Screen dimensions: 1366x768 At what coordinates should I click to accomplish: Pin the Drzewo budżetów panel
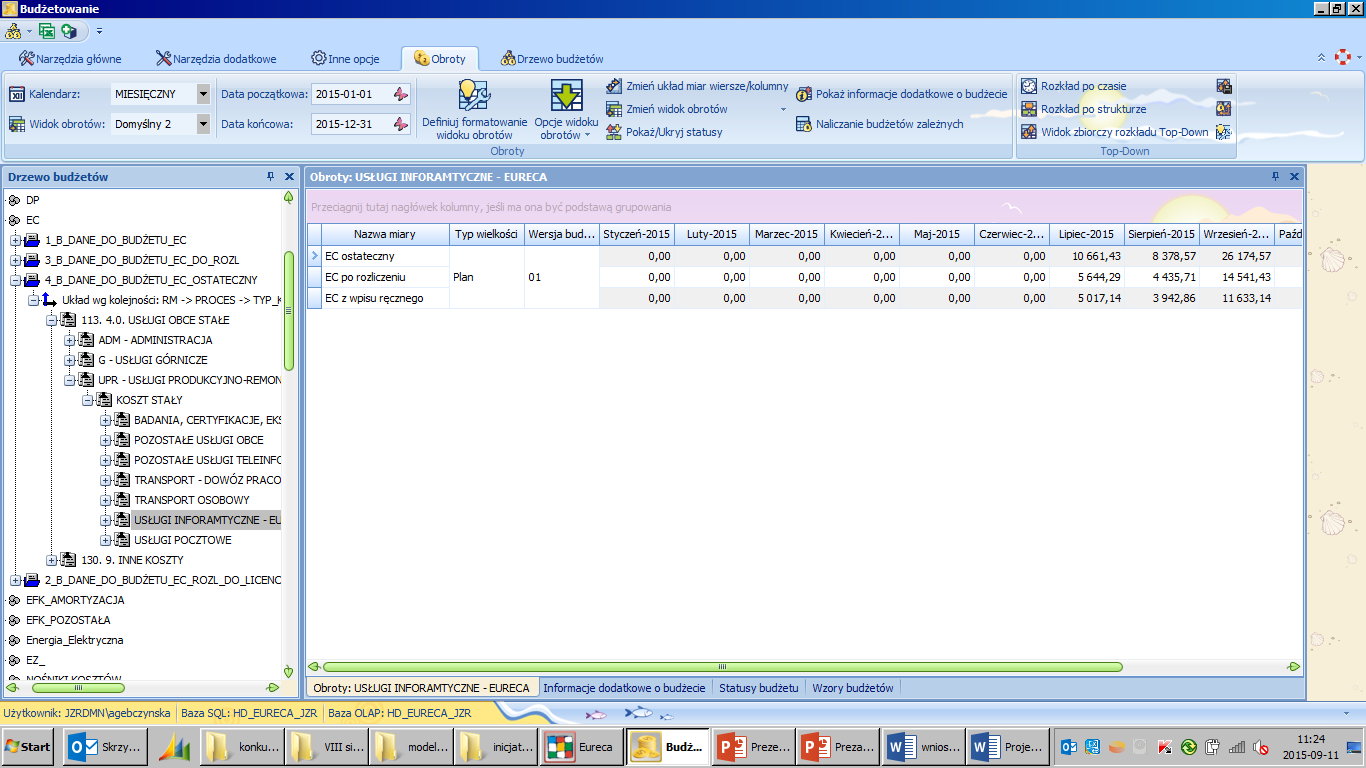270,176
